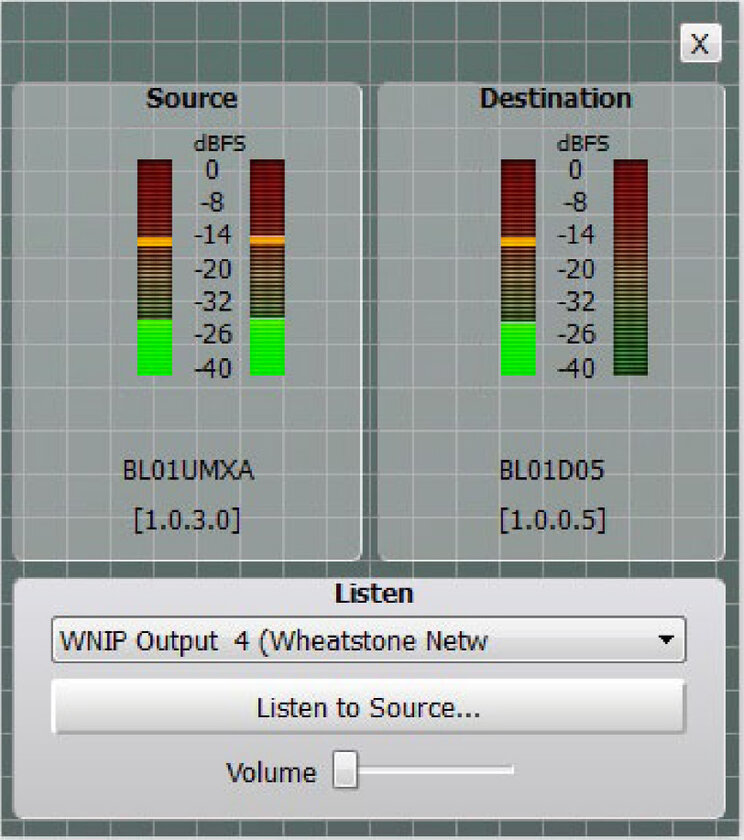Close the meter window with X button
Image resolution: width=744 pixels, height=840 pixels.
point(701,43)
